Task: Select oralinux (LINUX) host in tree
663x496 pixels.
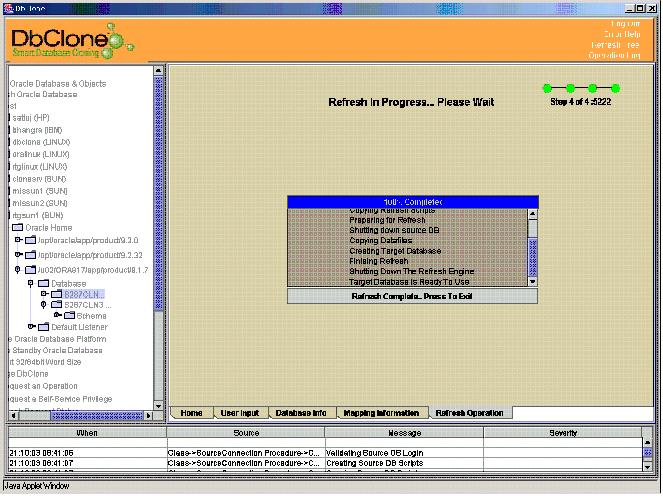Action: coord(41,154)
